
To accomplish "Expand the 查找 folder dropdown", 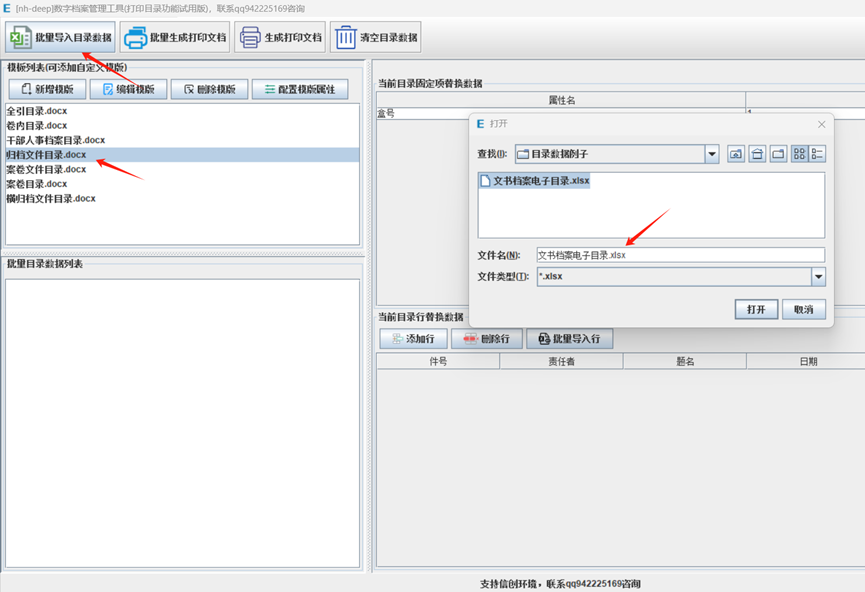I will (x=712, y=154).
